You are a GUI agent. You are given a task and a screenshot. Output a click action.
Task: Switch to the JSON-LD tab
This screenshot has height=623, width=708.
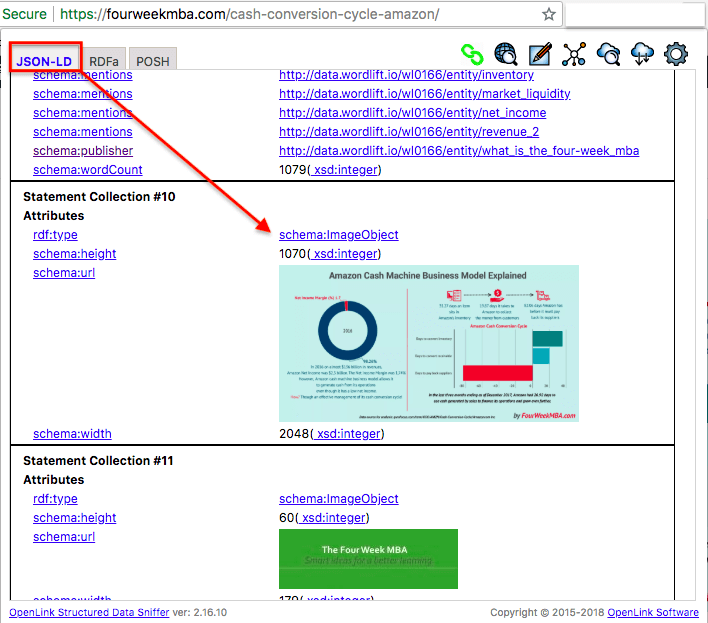pos(44,61)
